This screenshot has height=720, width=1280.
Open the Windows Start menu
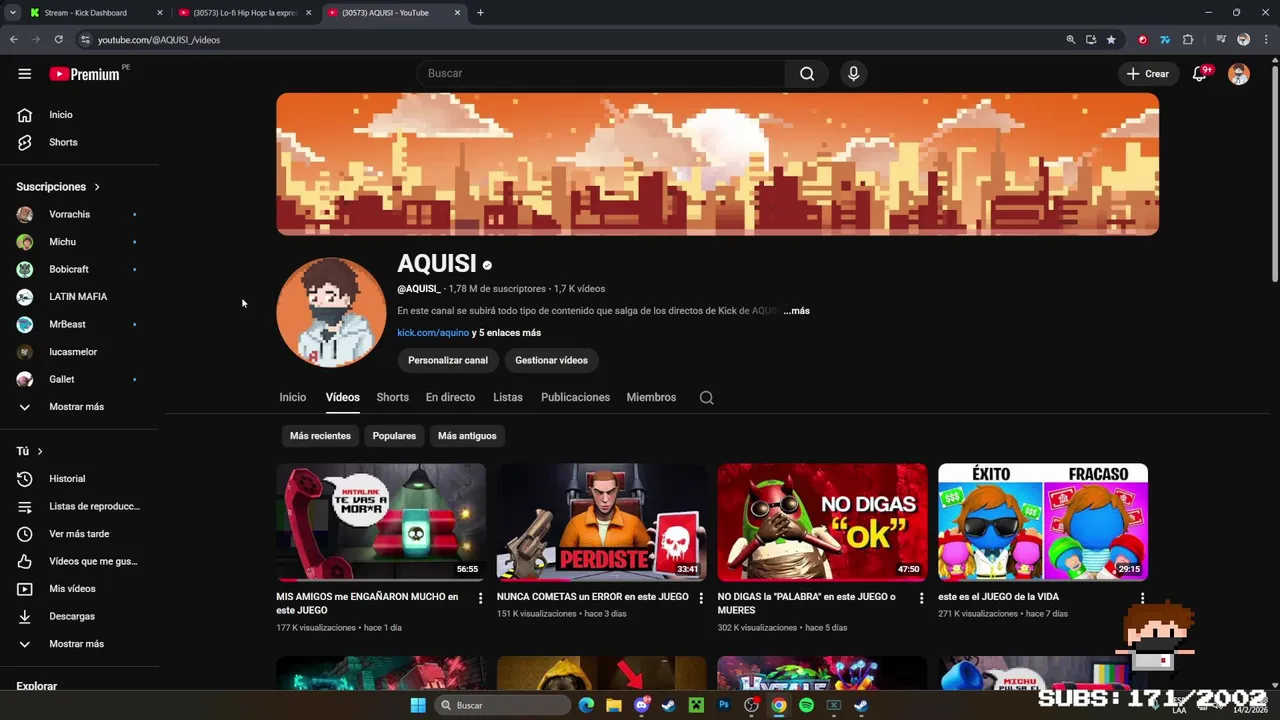(x=418, y=705)
